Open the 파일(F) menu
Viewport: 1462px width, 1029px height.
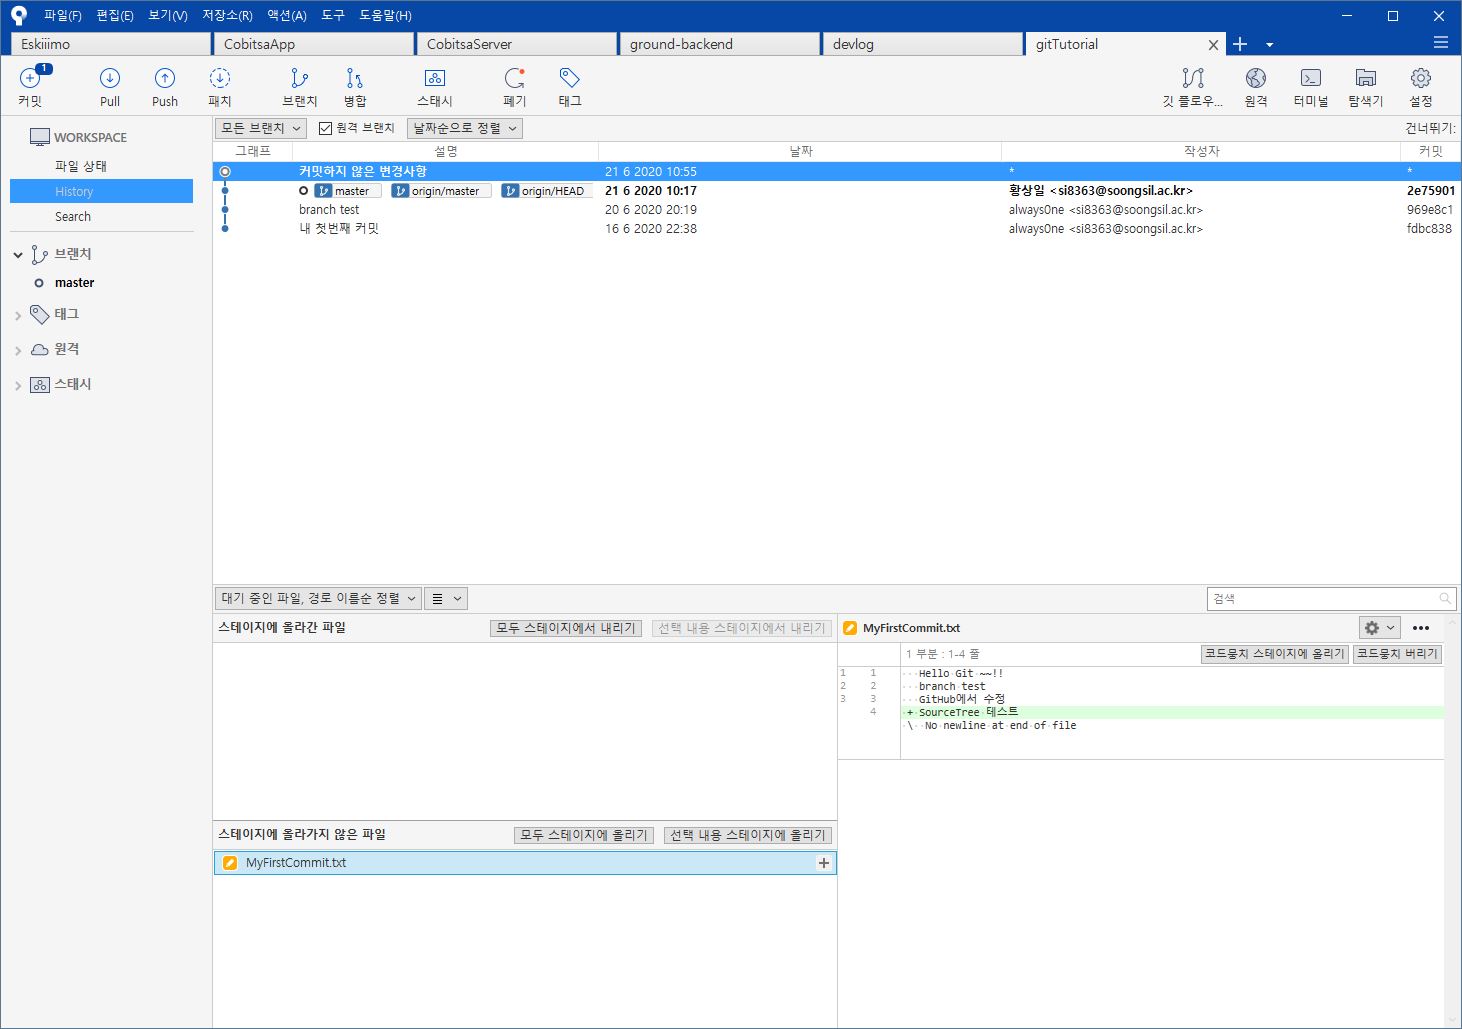(x=62, y=15)
